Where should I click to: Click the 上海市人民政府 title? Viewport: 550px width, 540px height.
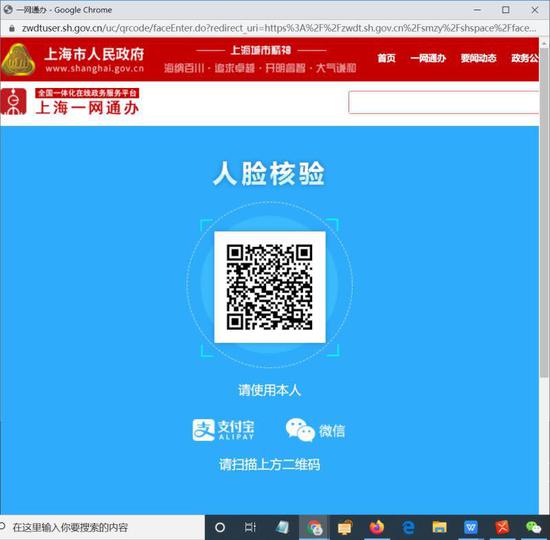(x=94, y=54)
